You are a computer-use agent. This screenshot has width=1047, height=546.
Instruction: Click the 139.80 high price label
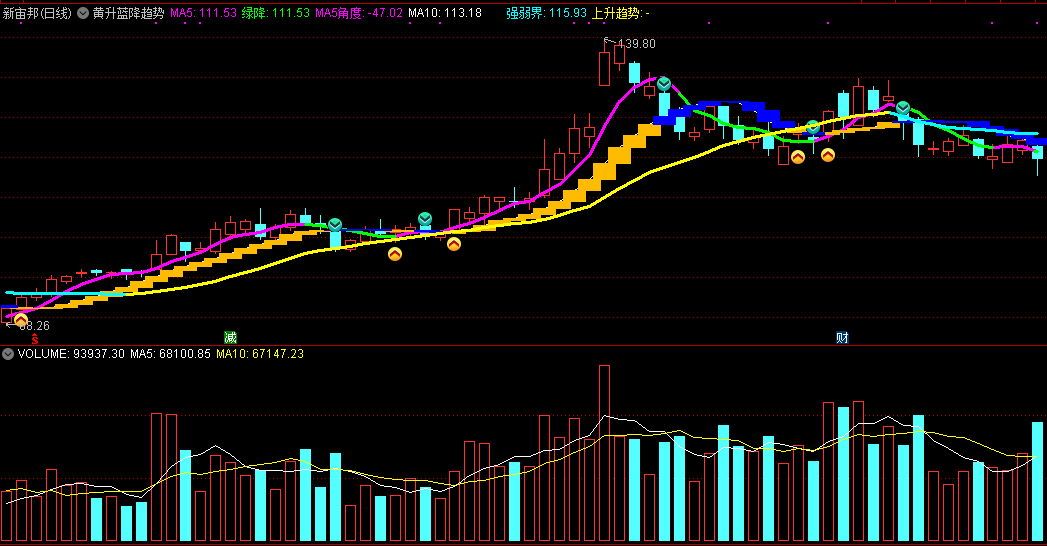tap(636, 44)
